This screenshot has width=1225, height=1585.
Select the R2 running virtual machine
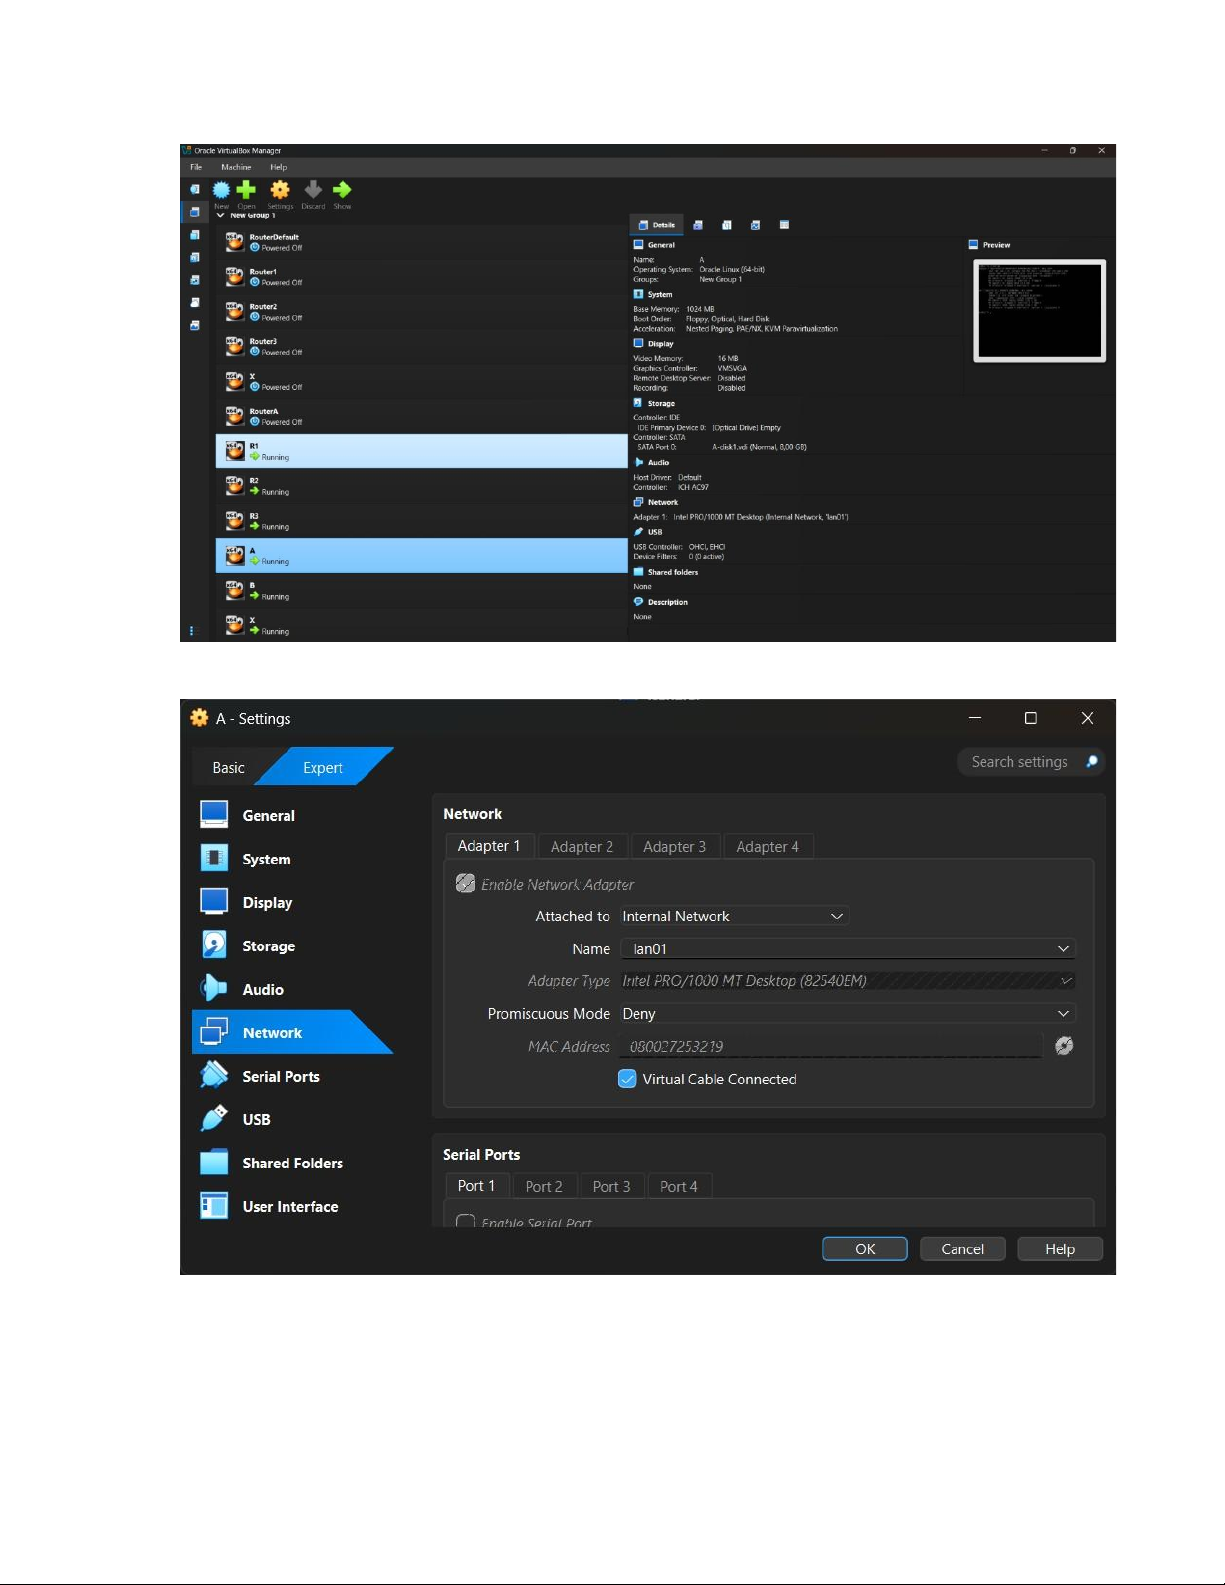click(x=421, y=486)
